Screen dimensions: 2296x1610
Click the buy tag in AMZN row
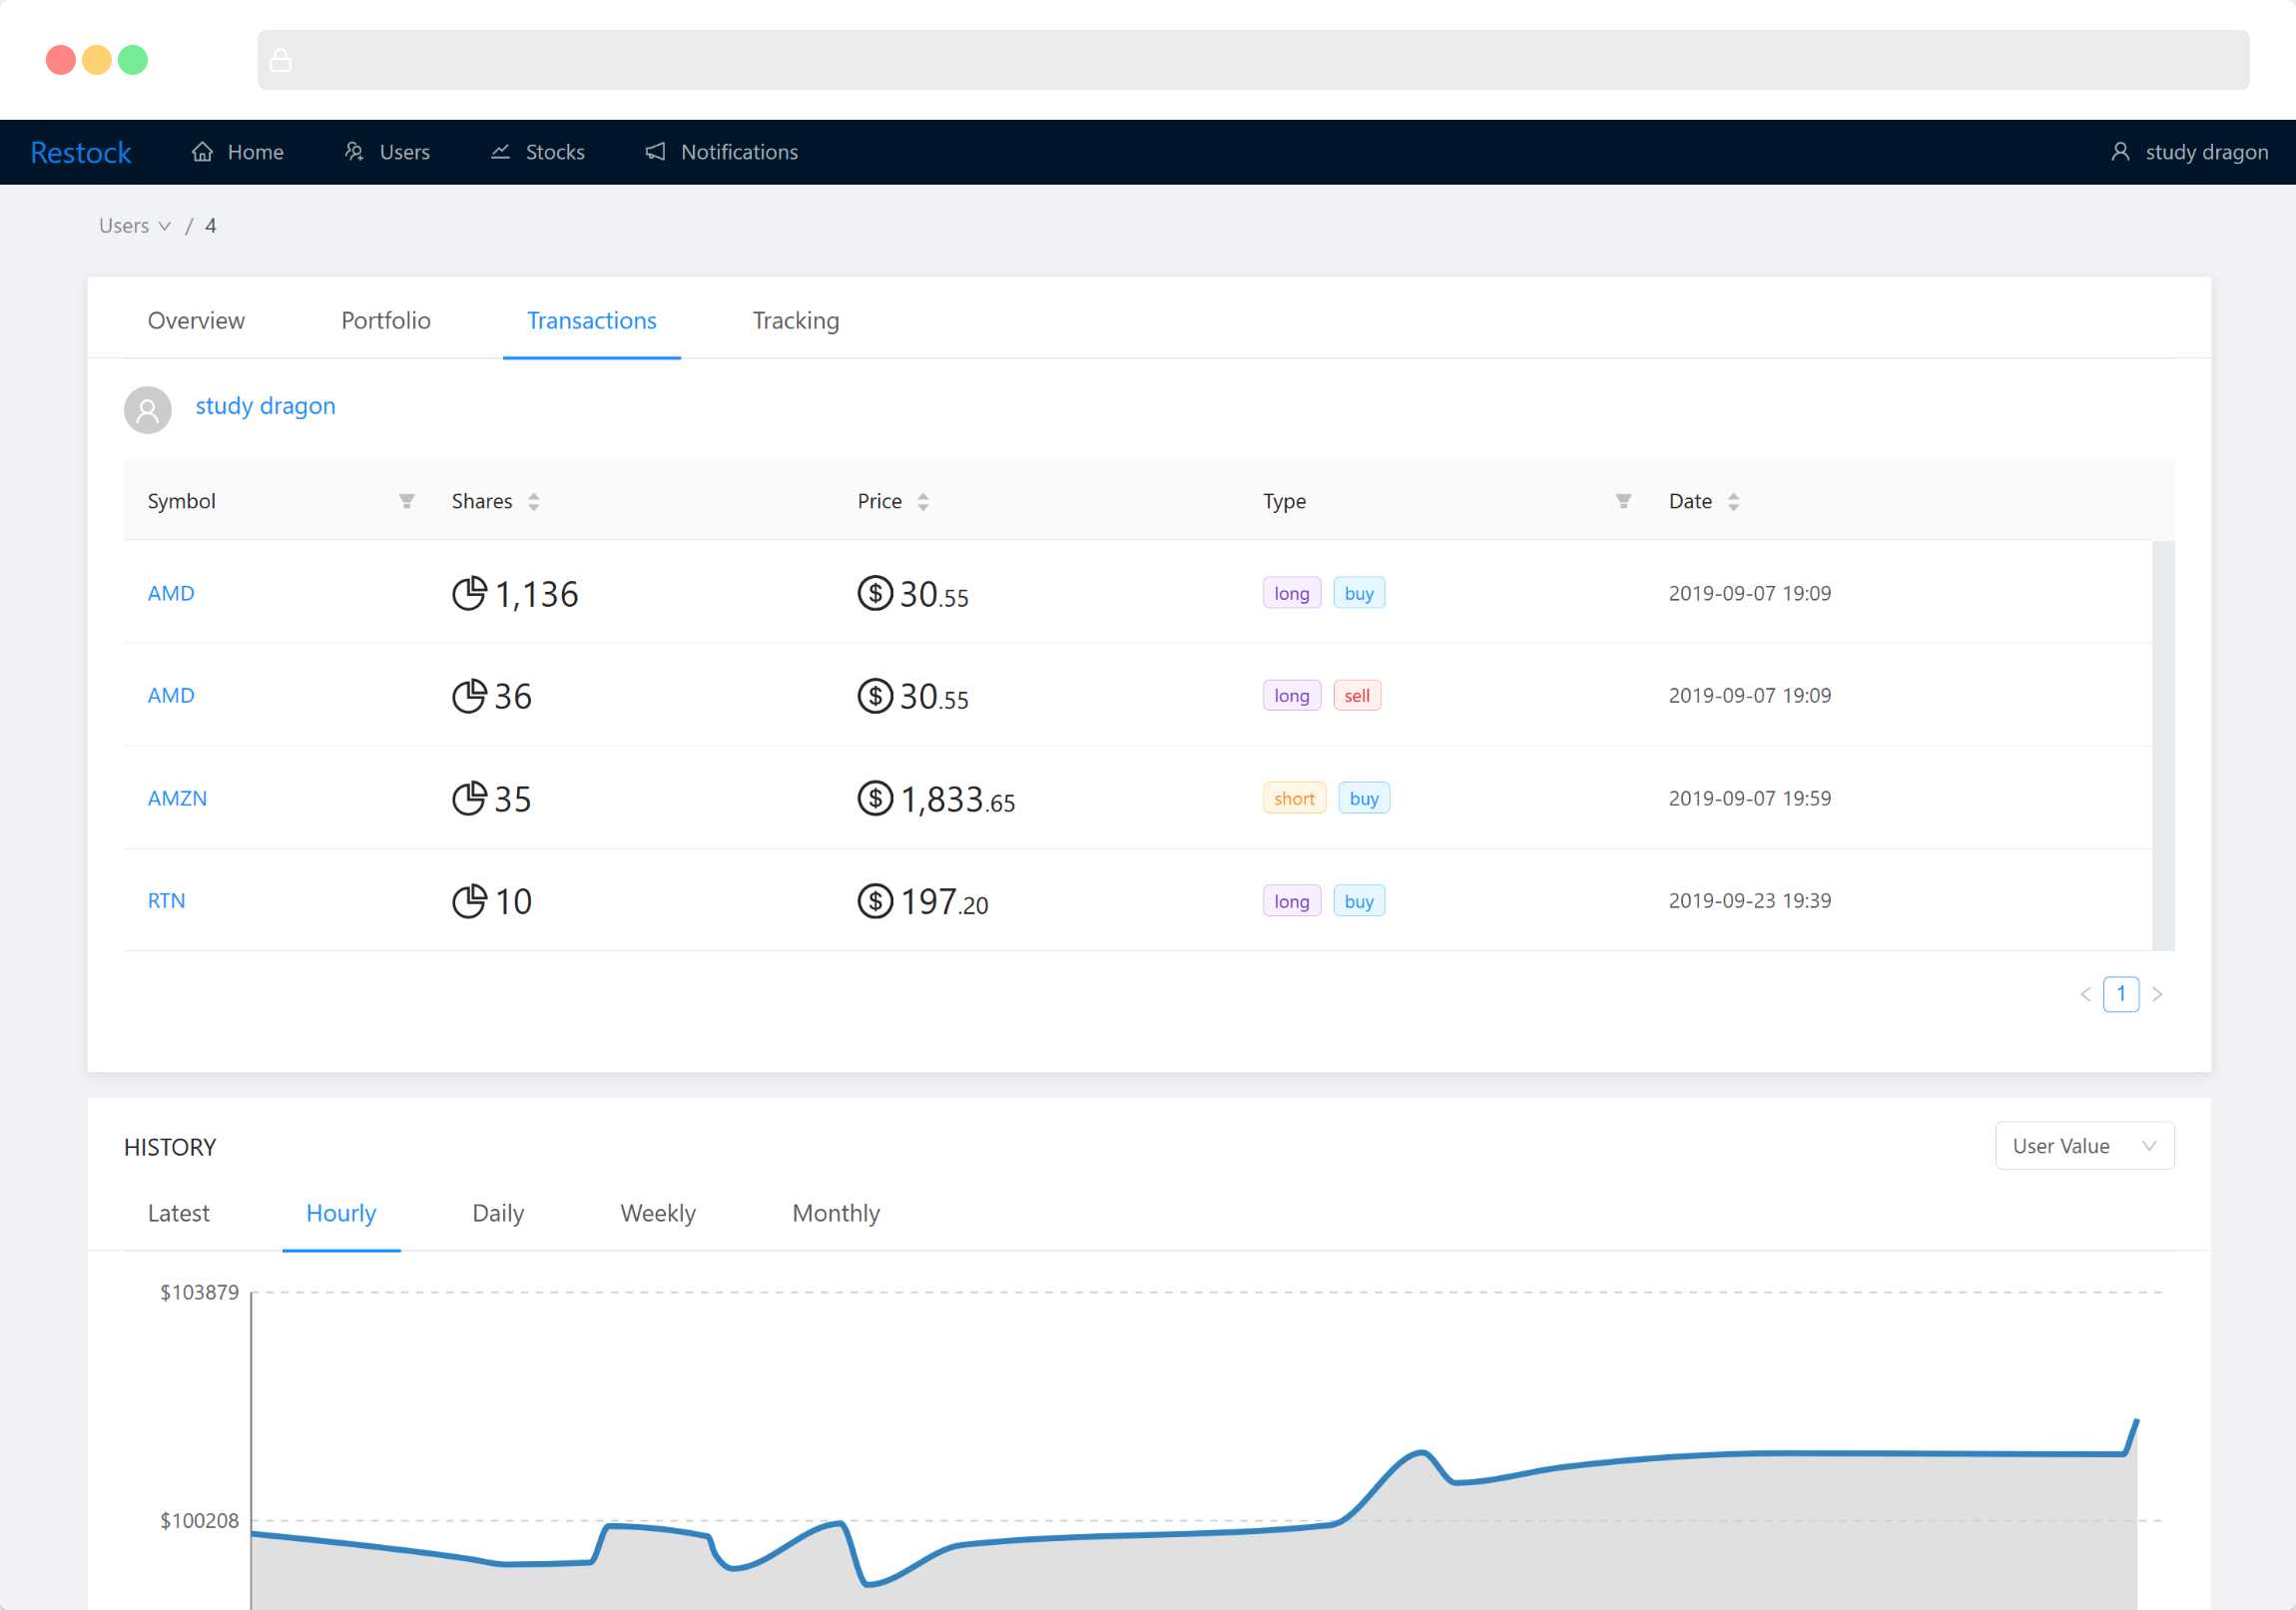[x=1364, y=798]
